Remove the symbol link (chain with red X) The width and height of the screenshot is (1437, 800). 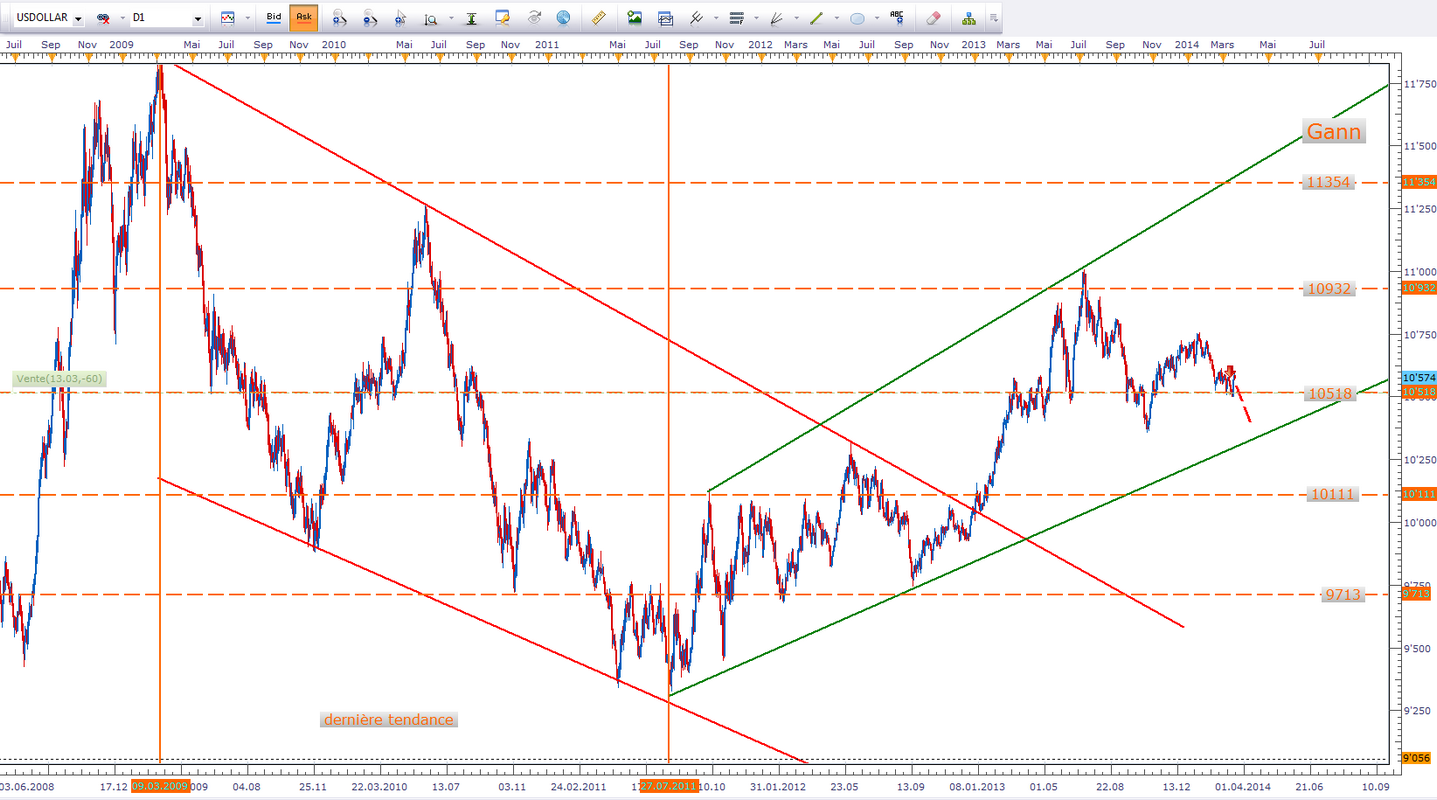point(103,18)
